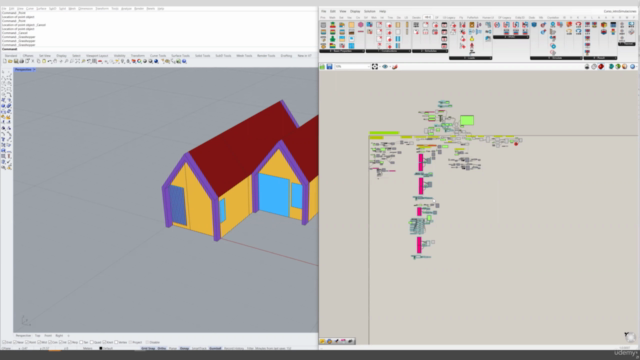The image size is (640, 360).
Task: Select the HB-E component tab in Grasshopper
Action: 428,18
